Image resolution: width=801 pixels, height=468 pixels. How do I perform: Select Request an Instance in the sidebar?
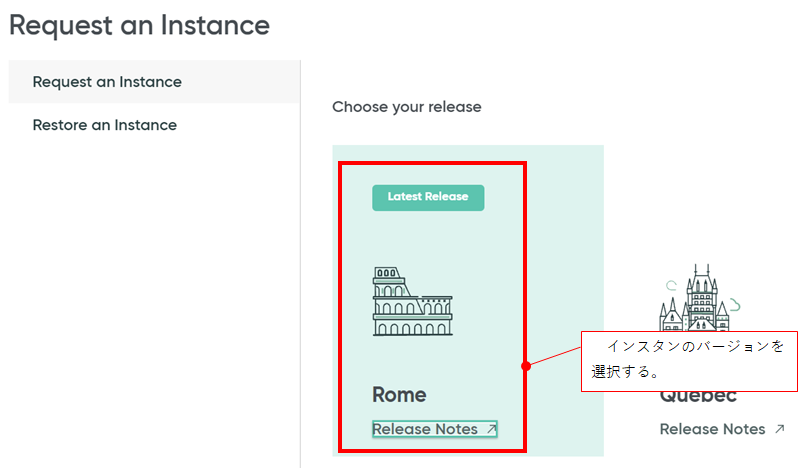point(107,82)
